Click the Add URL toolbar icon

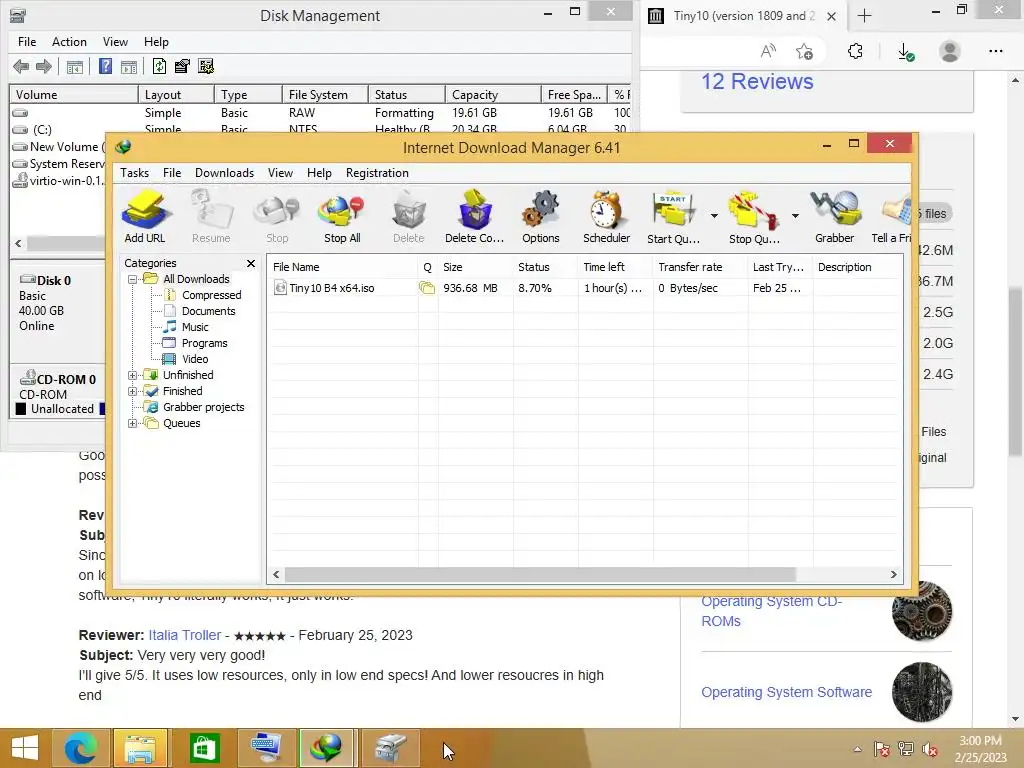click(x=145, y=217)
